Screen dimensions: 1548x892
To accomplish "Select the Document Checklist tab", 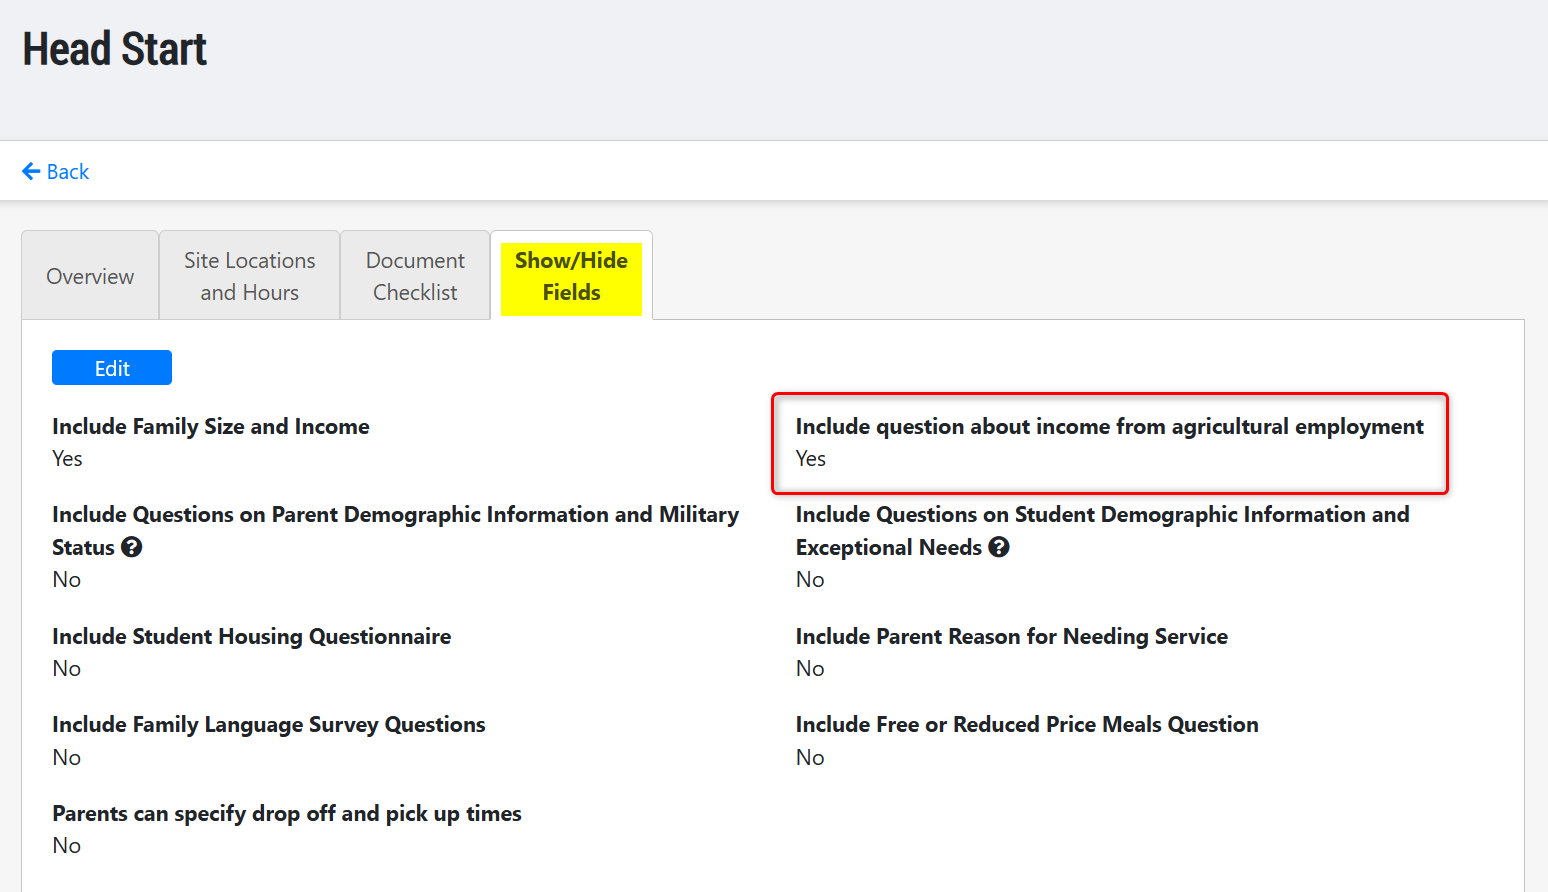I will pos(415,276).
